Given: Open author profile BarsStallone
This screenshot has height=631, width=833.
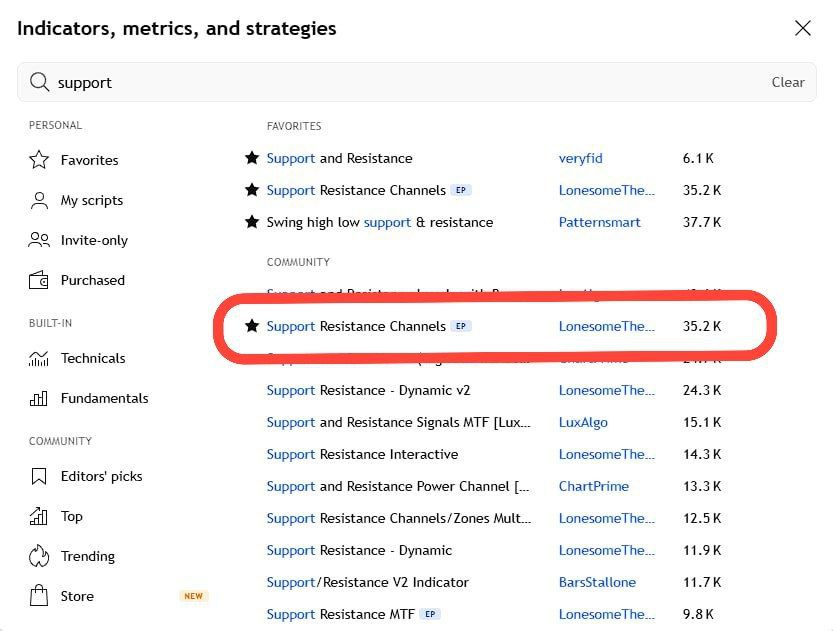Looking at the screenshot, I should 597,582.
